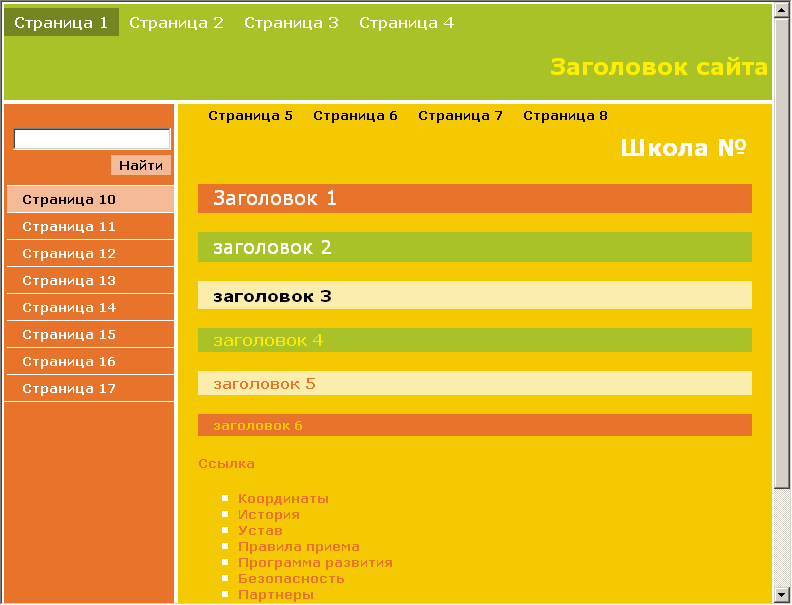Navigate to Страница 6 in the submenu
Viewport: 792px width, 605px height.
(355, 115)
